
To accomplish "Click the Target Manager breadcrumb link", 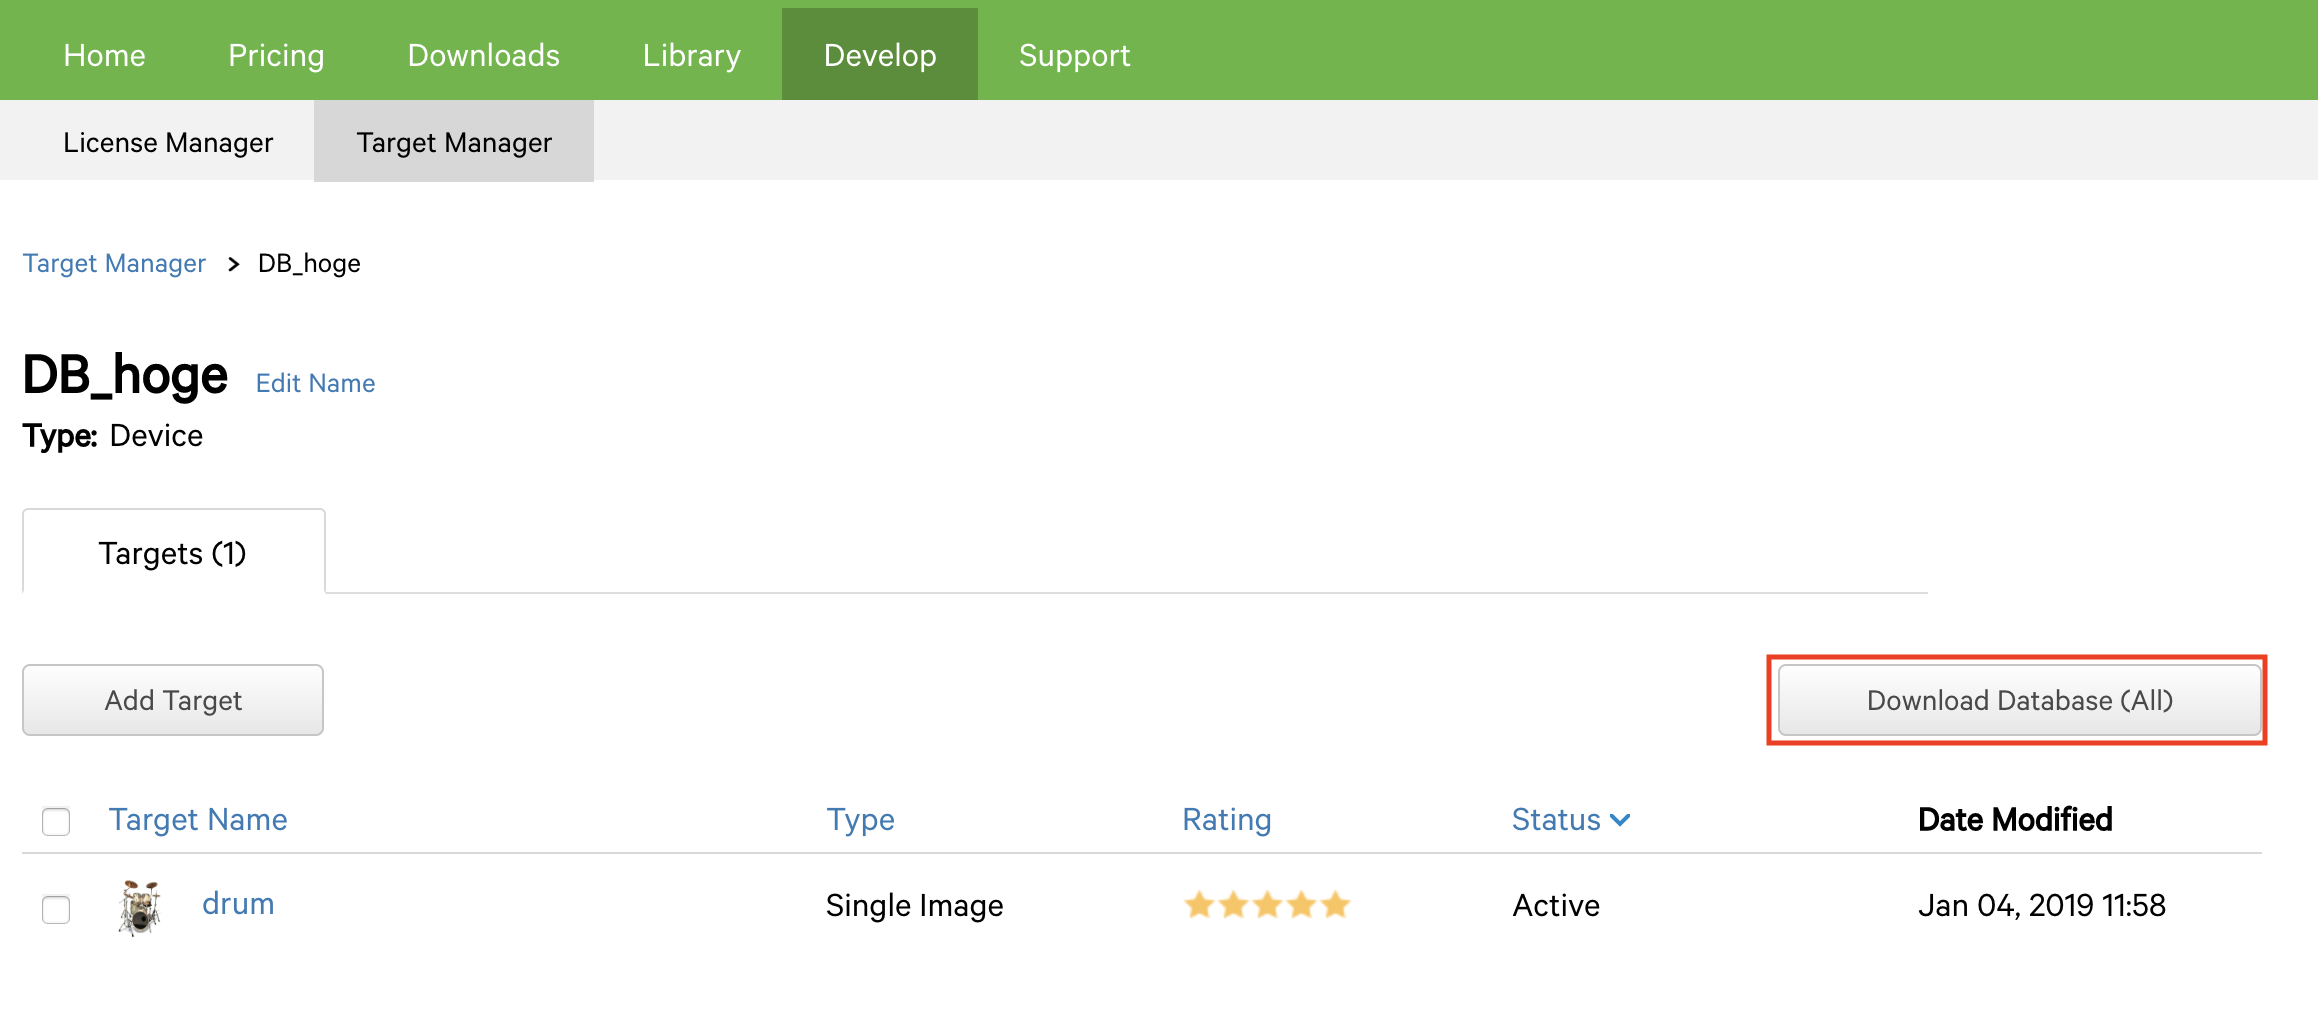I will click(x=114, y=263).
